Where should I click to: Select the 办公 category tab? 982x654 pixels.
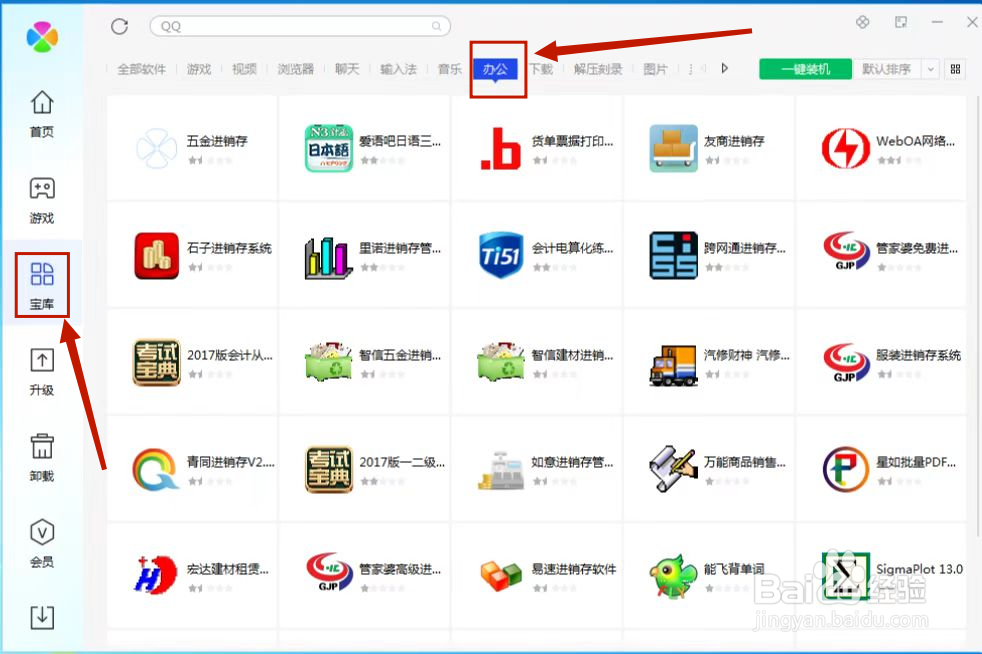495,69
